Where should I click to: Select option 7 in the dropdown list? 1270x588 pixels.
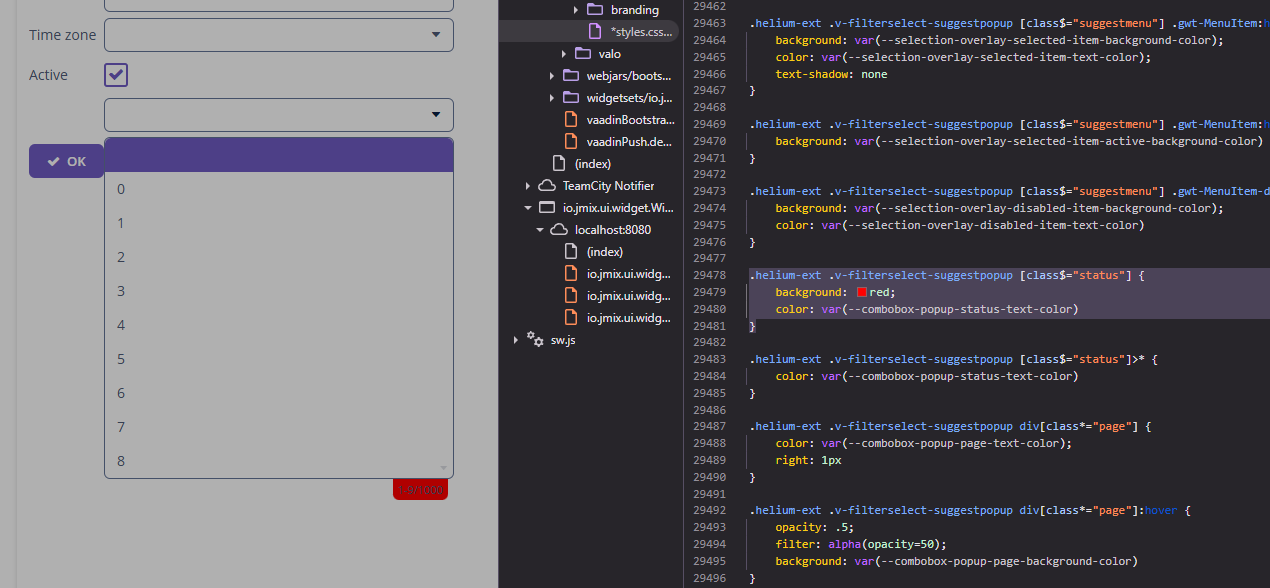pos(279,427)
